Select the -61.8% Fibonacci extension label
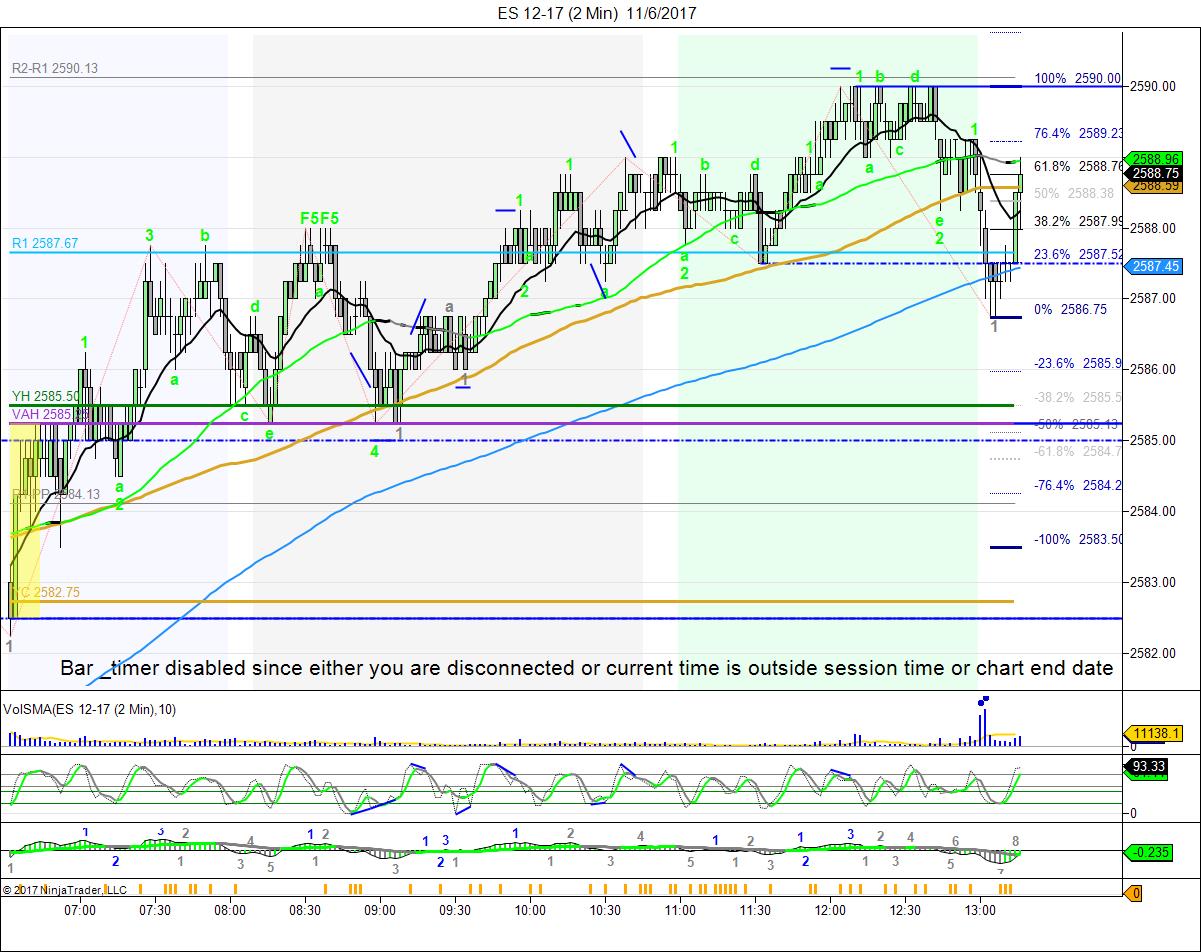Image resolution: width=1201 pixels, height=952 pixels. (x=1077, y=451)
